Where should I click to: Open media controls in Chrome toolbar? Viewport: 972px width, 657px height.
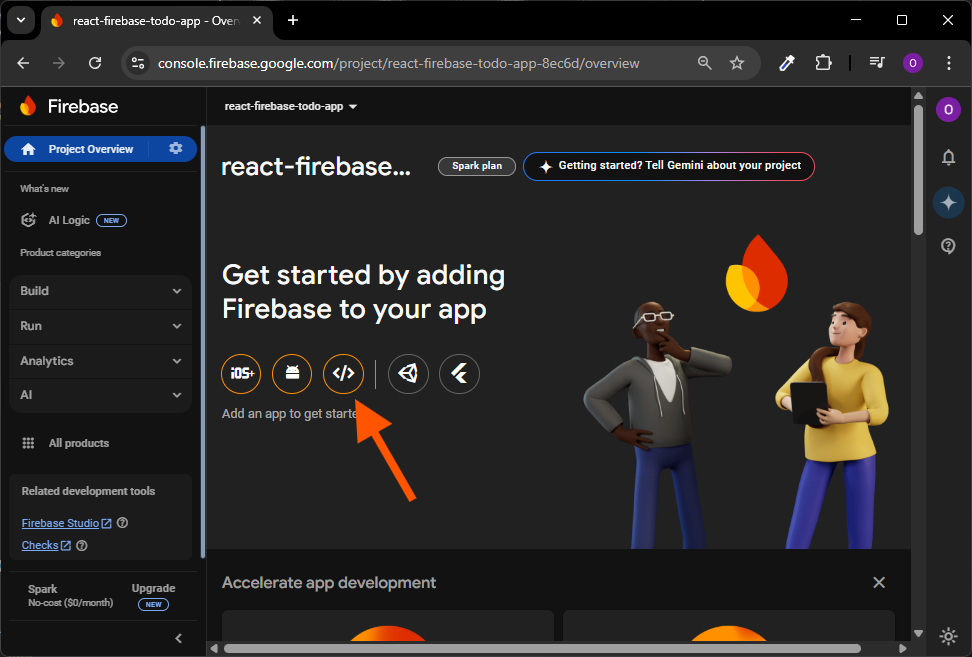point(877,63)
